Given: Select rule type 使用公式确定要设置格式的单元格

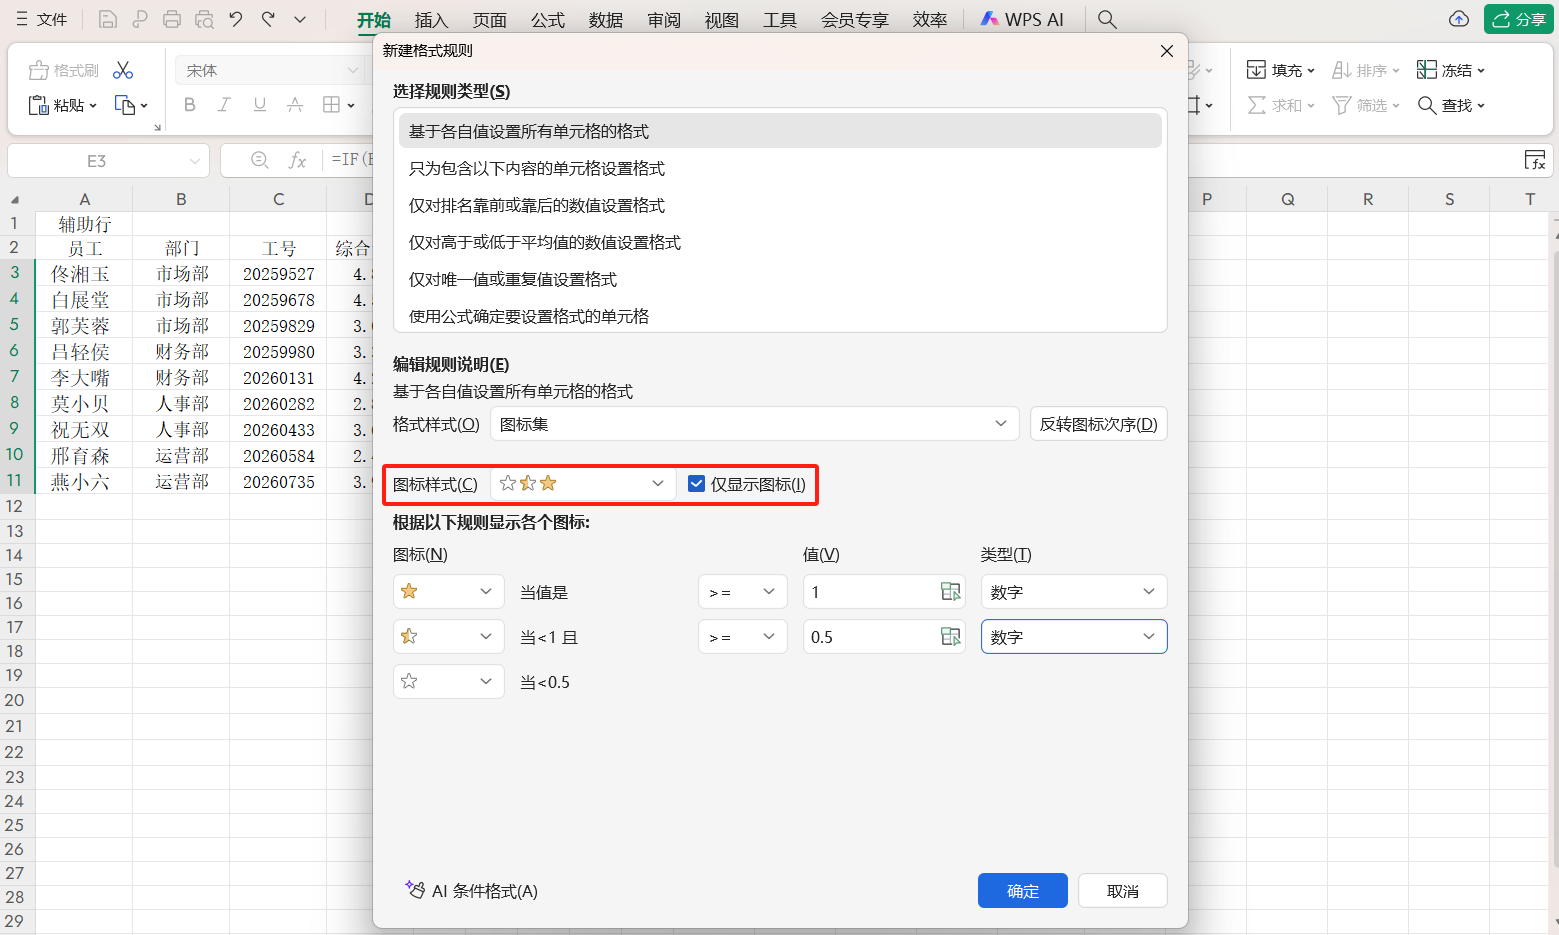Looking at the screenshot, I should click(x=529, y=316).
